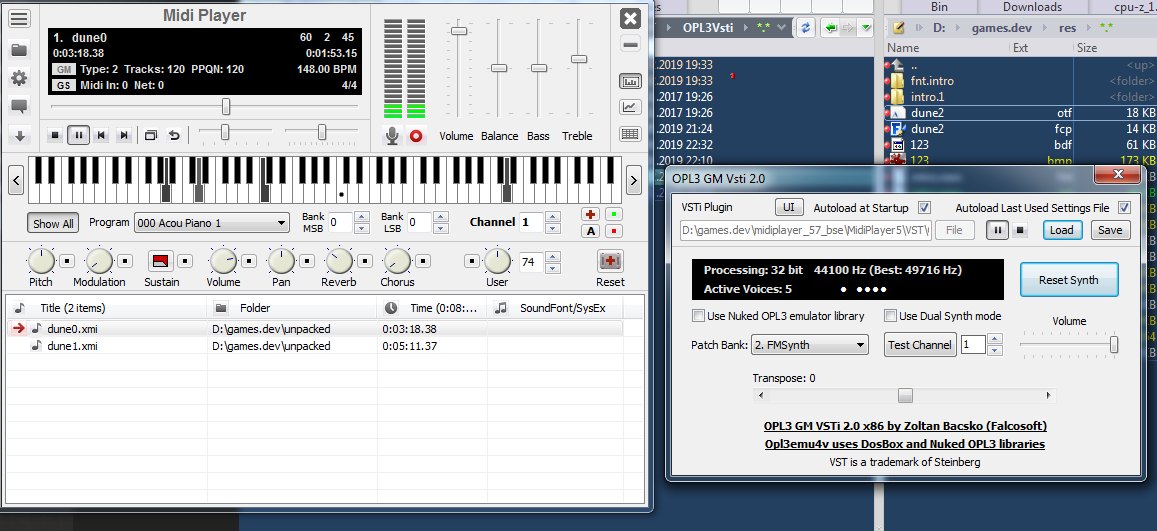Image resolution: width=1157 pixels, height=531 pixels.
Task: Click the UI button in OPL3 window
Action: pyautogui.click(x=789, y=207)
